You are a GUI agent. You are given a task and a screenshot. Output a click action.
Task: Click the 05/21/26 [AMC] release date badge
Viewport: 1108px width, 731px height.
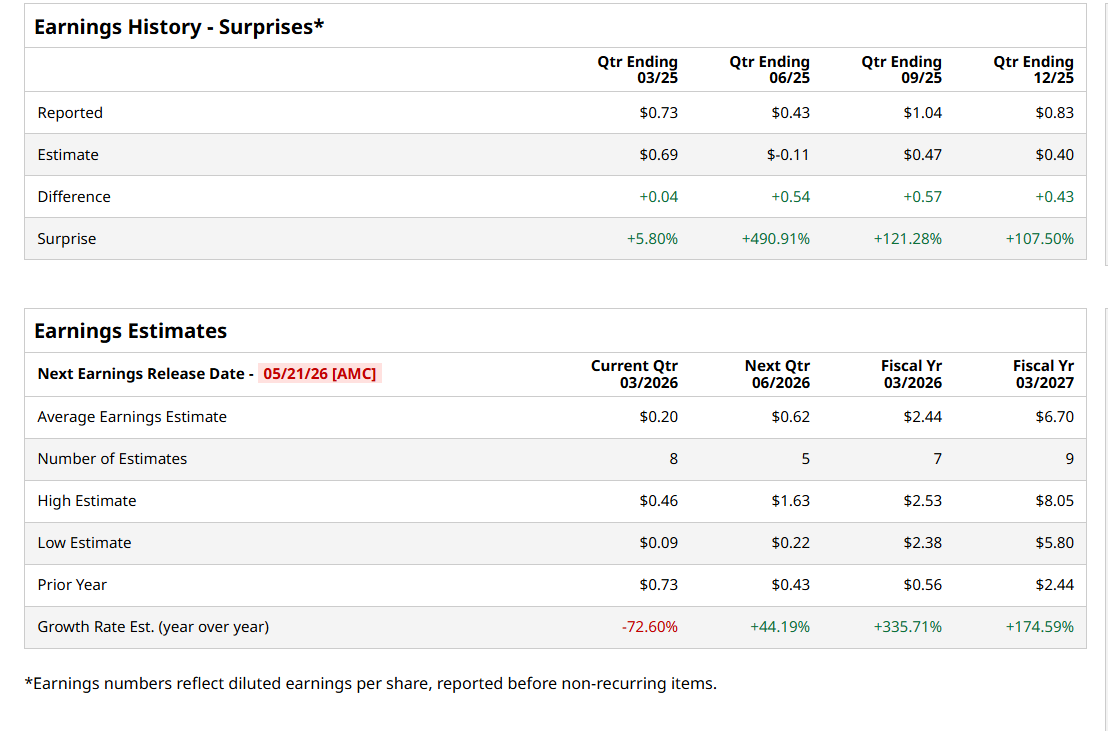pyautogui.click(x=320, y=374)
